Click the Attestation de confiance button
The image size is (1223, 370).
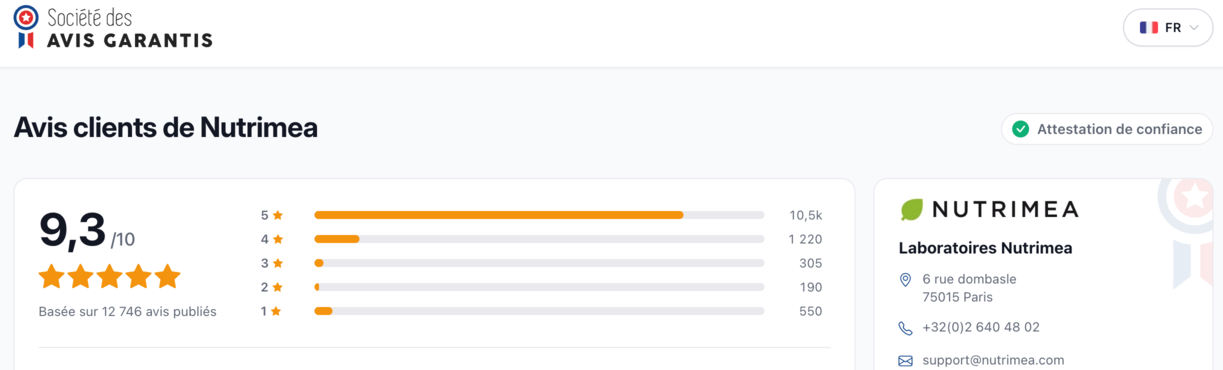pos(1107,129)
